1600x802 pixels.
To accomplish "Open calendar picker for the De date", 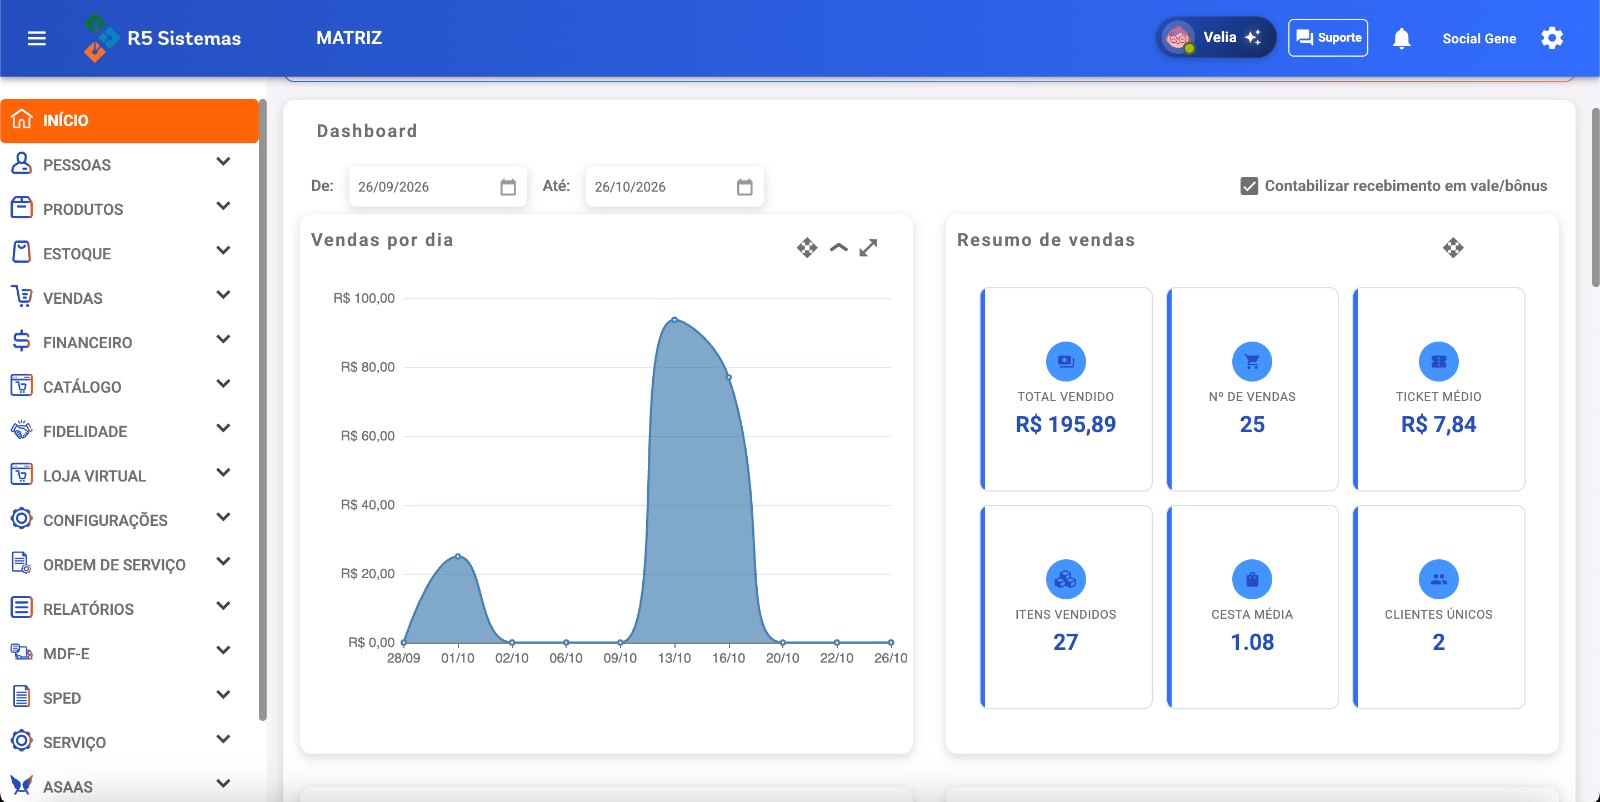I will click(x=508, y=187).
